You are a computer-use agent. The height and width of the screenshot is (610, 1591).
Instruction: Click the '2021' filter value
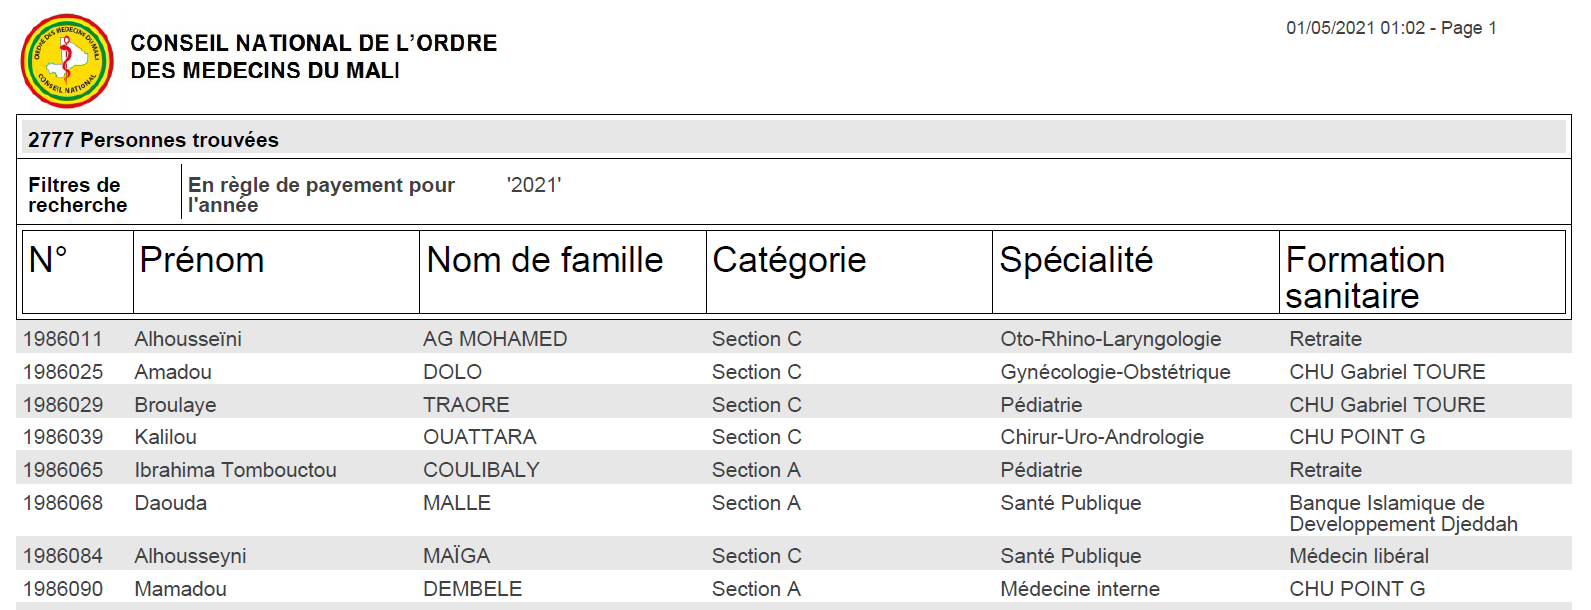pyautogui.click(x=534, y=185)
